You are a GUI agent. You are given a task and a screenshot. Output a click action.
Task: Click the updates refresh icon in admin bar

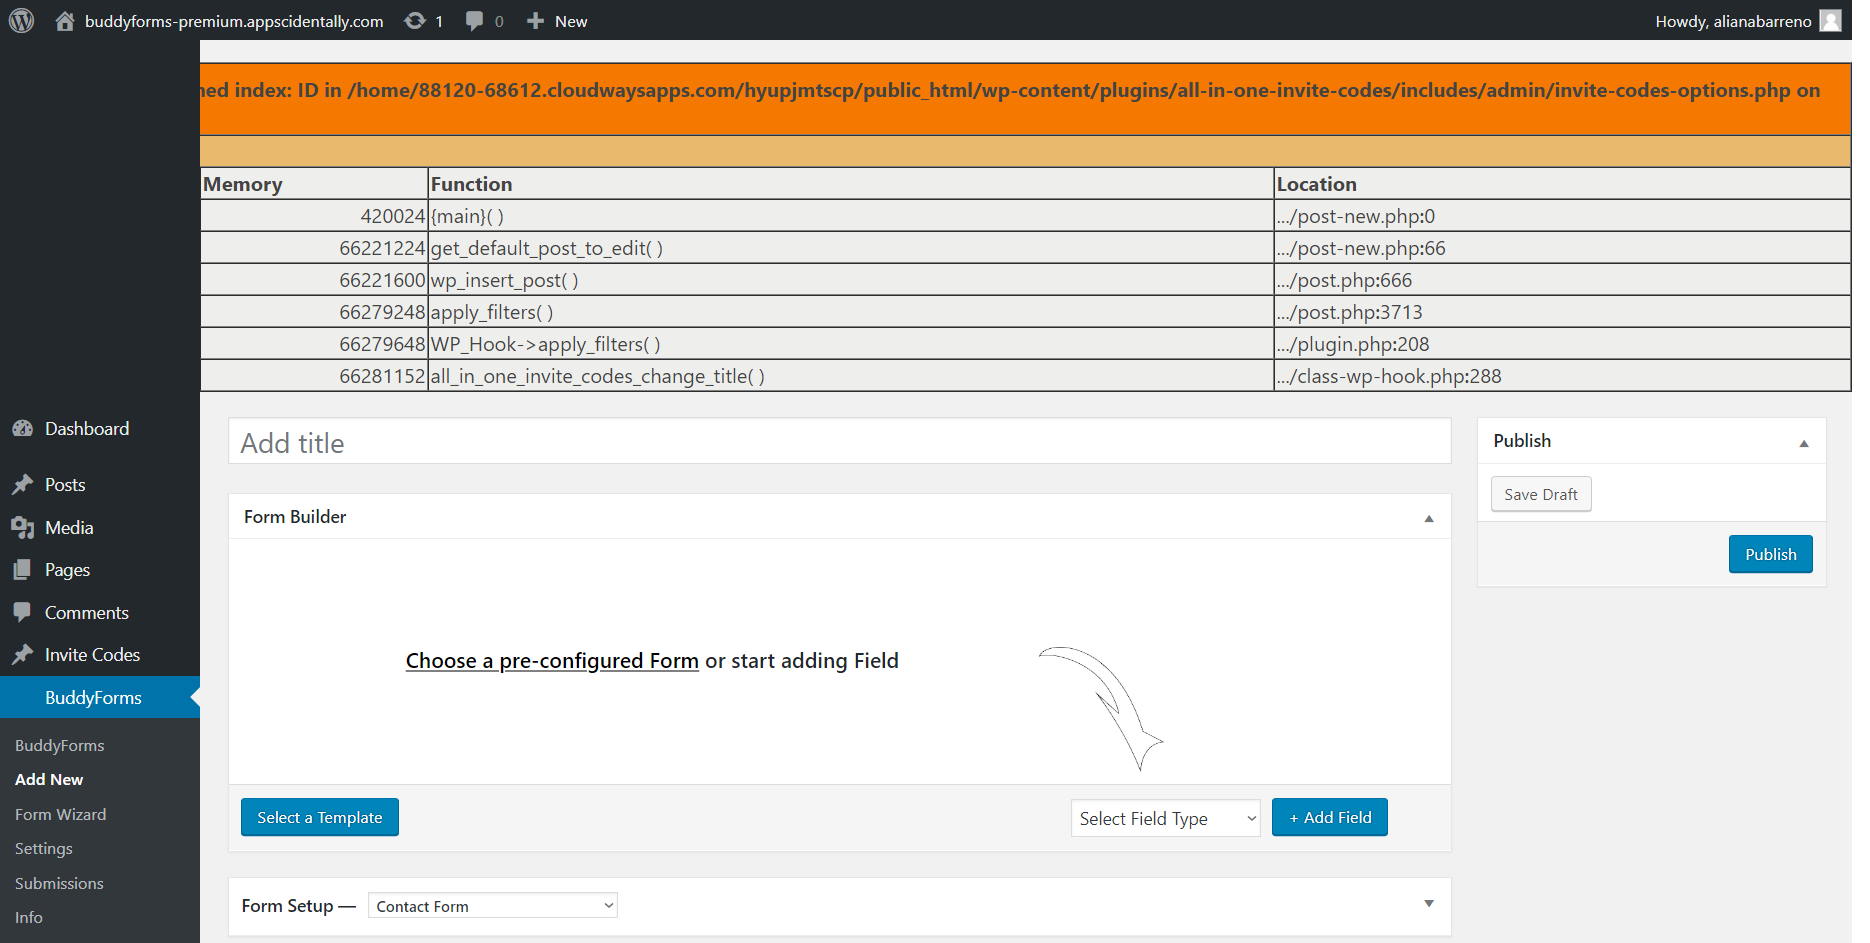pyautogui.click(x=413, y=20)
